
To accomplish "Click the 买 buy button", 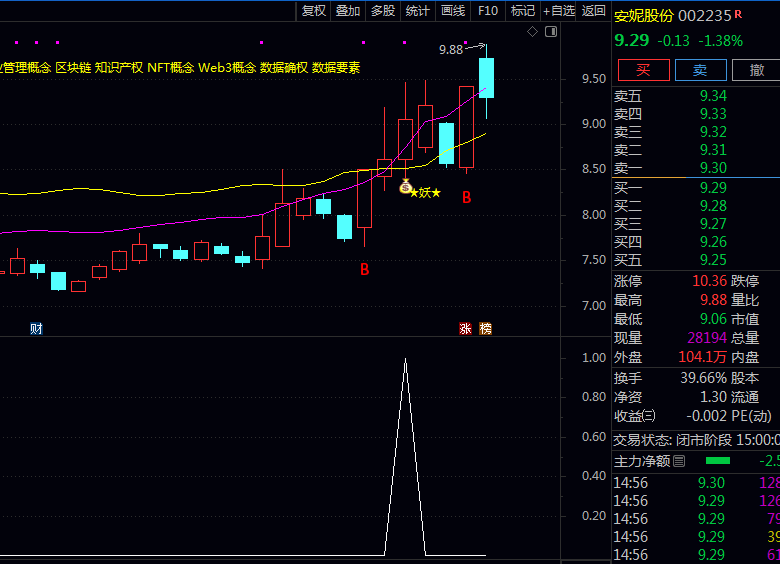I will pyautogui.click(x=643, y=70).
